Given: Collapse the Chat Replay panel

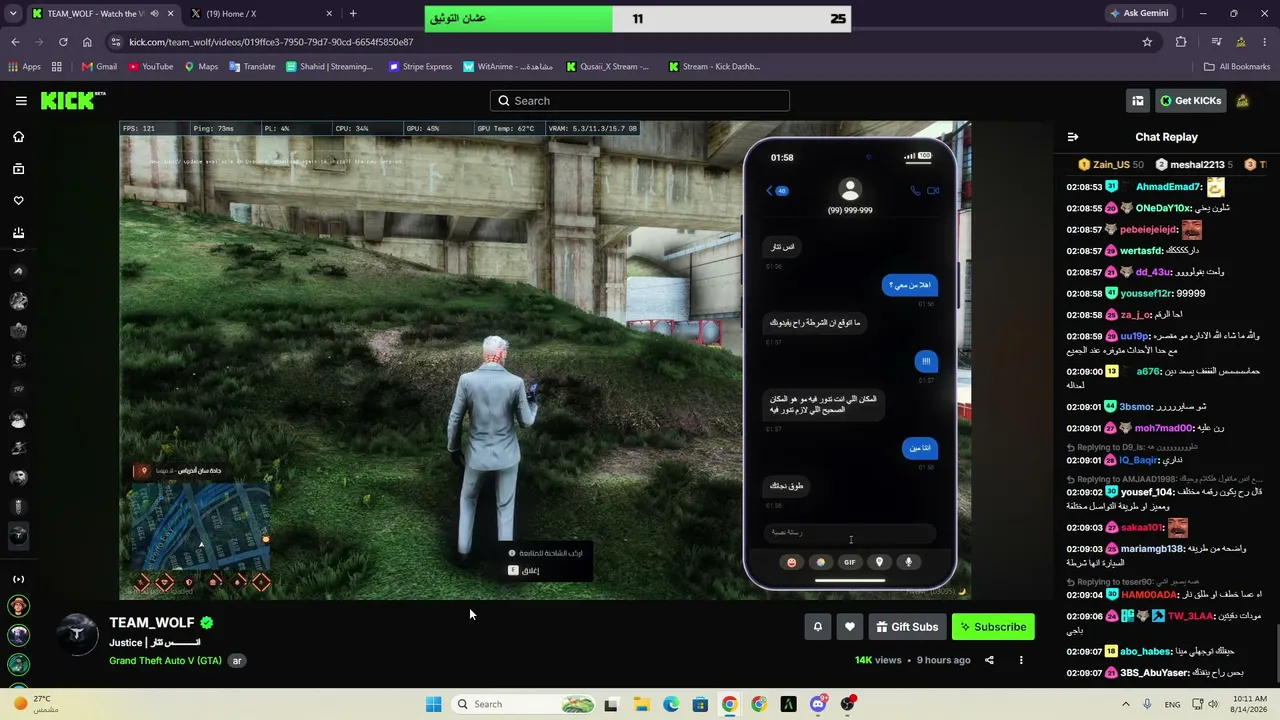Looking at the screenshot, I should click(x=1073, y=137).
